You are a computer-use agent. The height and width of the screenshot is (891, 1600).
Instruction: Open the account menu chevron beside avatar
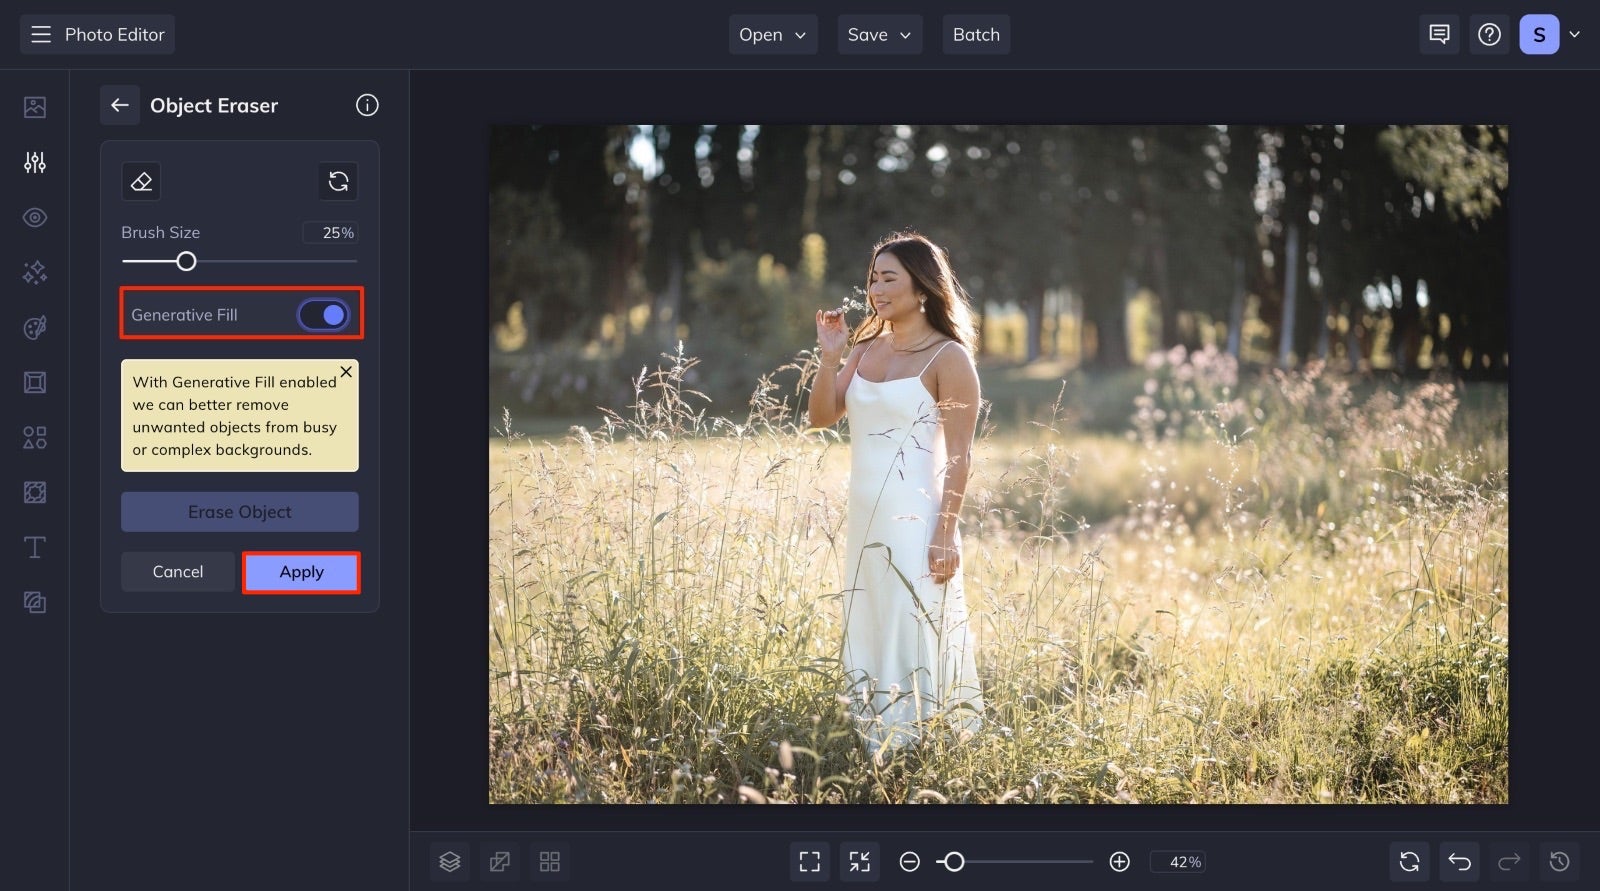point(1574,34)
